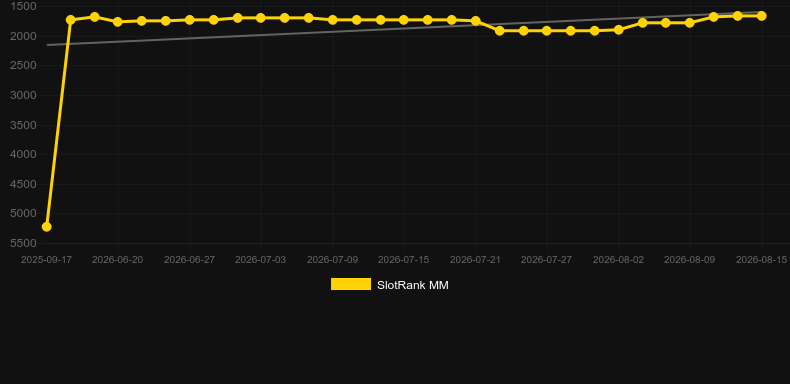The height and width of the screenshot is (384, 790).
Task: Click the x-axis label 2026-06-27
Action: click(x=189, y=260)
